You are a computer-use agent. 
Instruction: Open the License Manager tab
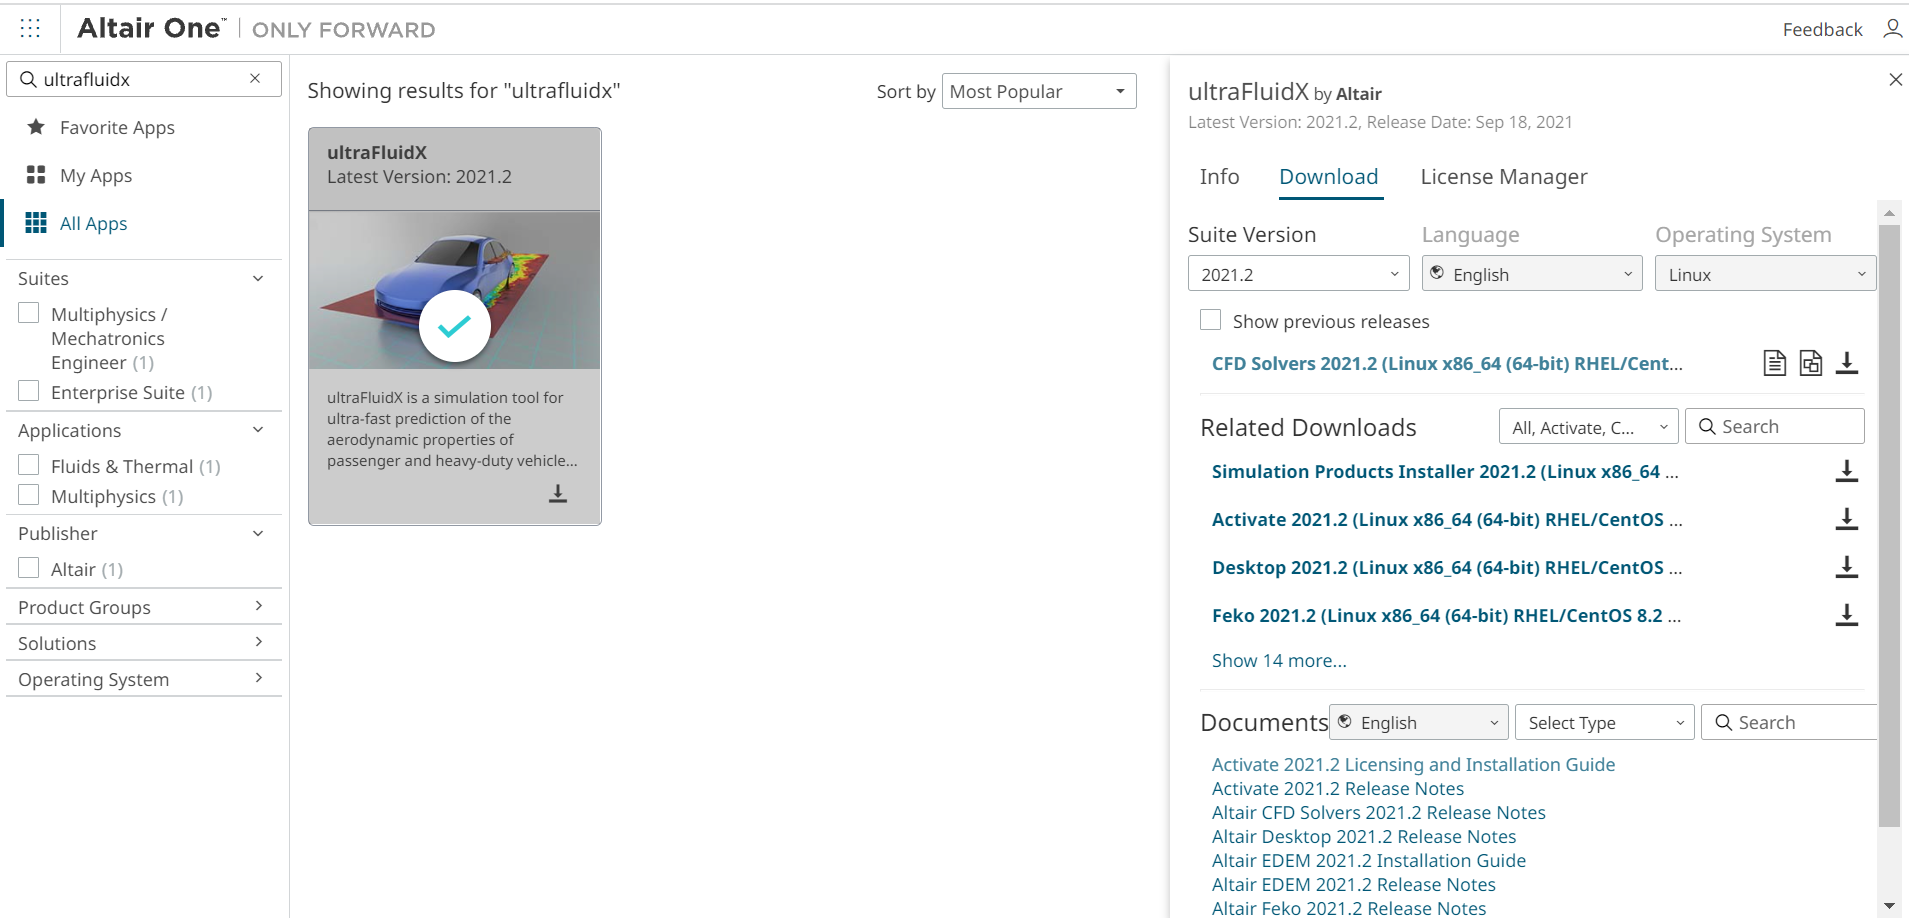1503,177
